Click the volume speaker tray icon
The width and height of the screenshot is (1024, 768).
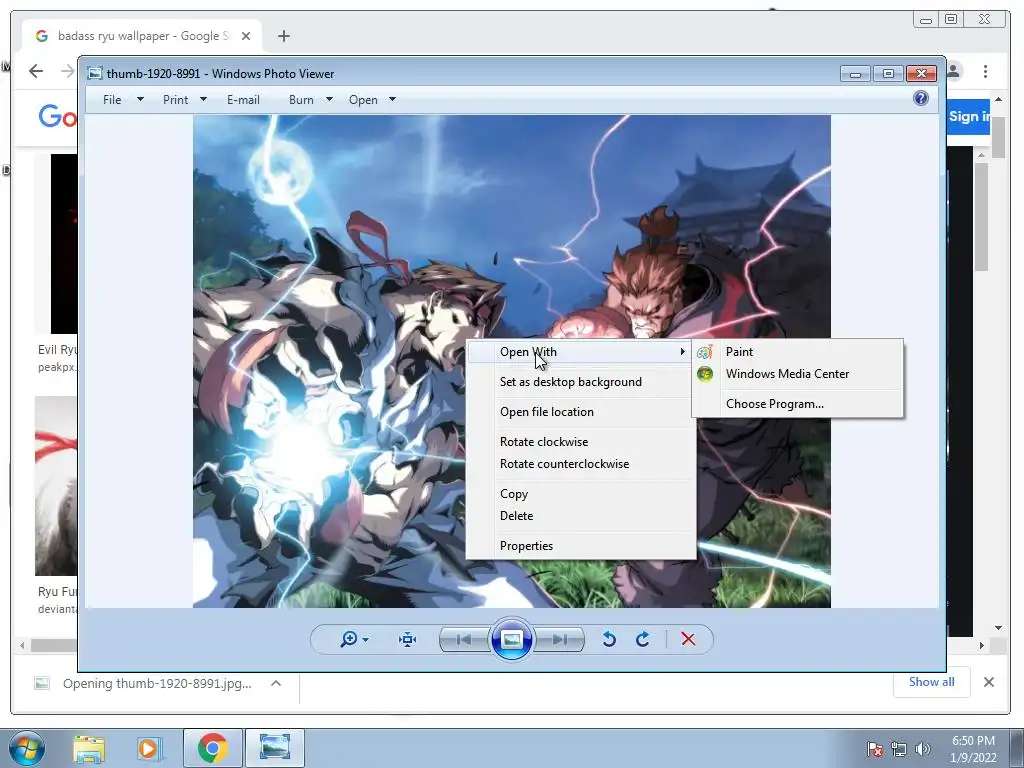(x=923, y=748)
